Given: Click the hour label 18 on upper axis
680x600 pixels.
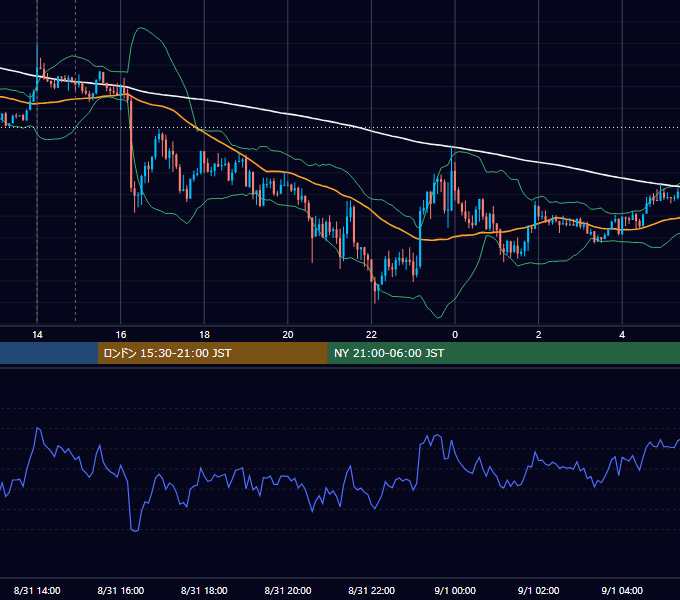Looking at the screenshot, I should [x=204, y=335].
